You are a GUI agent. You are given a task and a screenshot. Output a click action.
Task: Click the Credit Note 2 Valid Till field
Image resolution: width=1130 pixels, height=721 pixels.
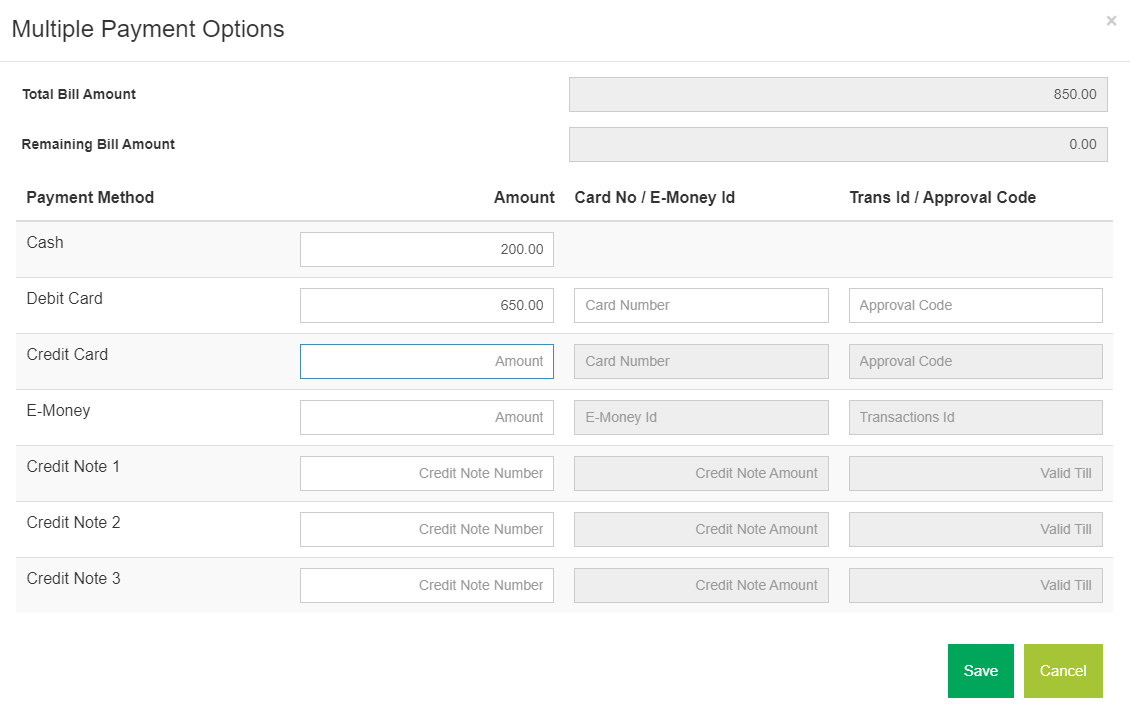975,530
